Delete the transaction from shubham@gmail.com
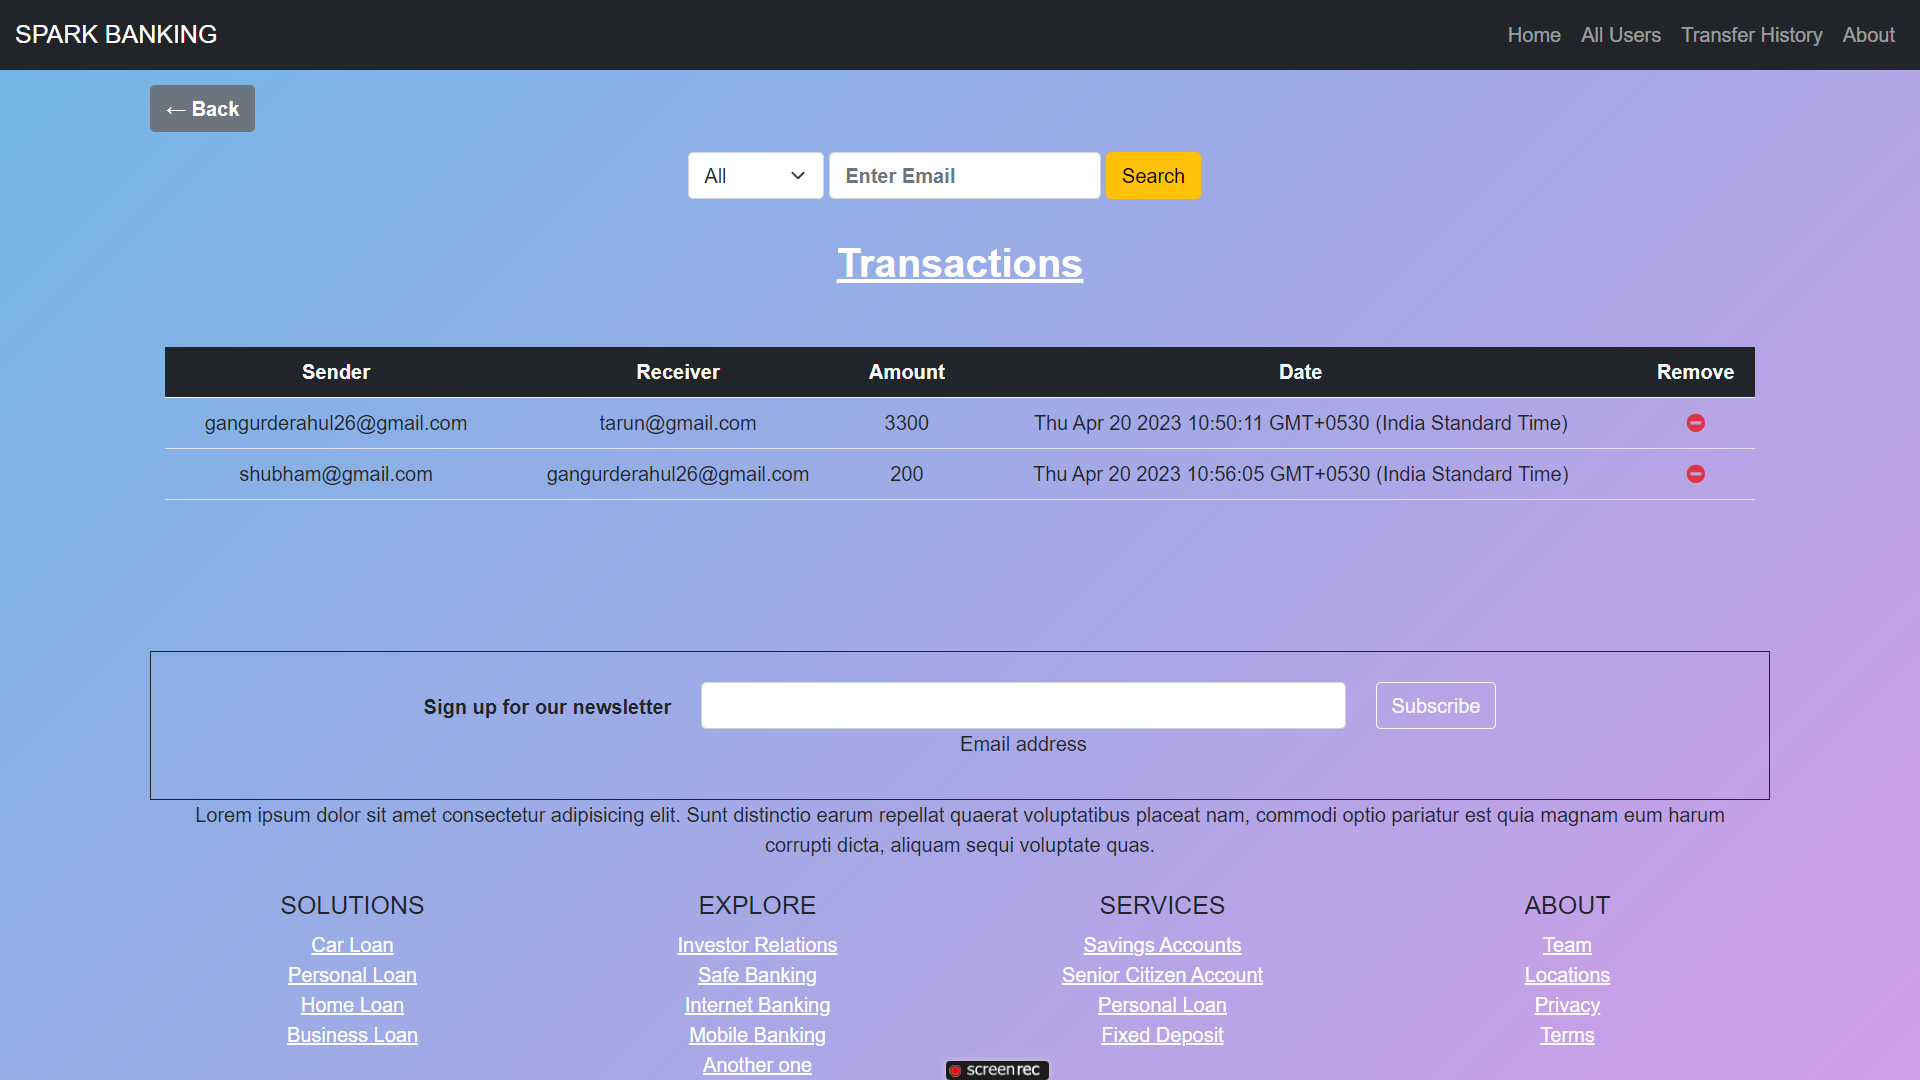The image size is (1920, 1080). [1695, 474]
